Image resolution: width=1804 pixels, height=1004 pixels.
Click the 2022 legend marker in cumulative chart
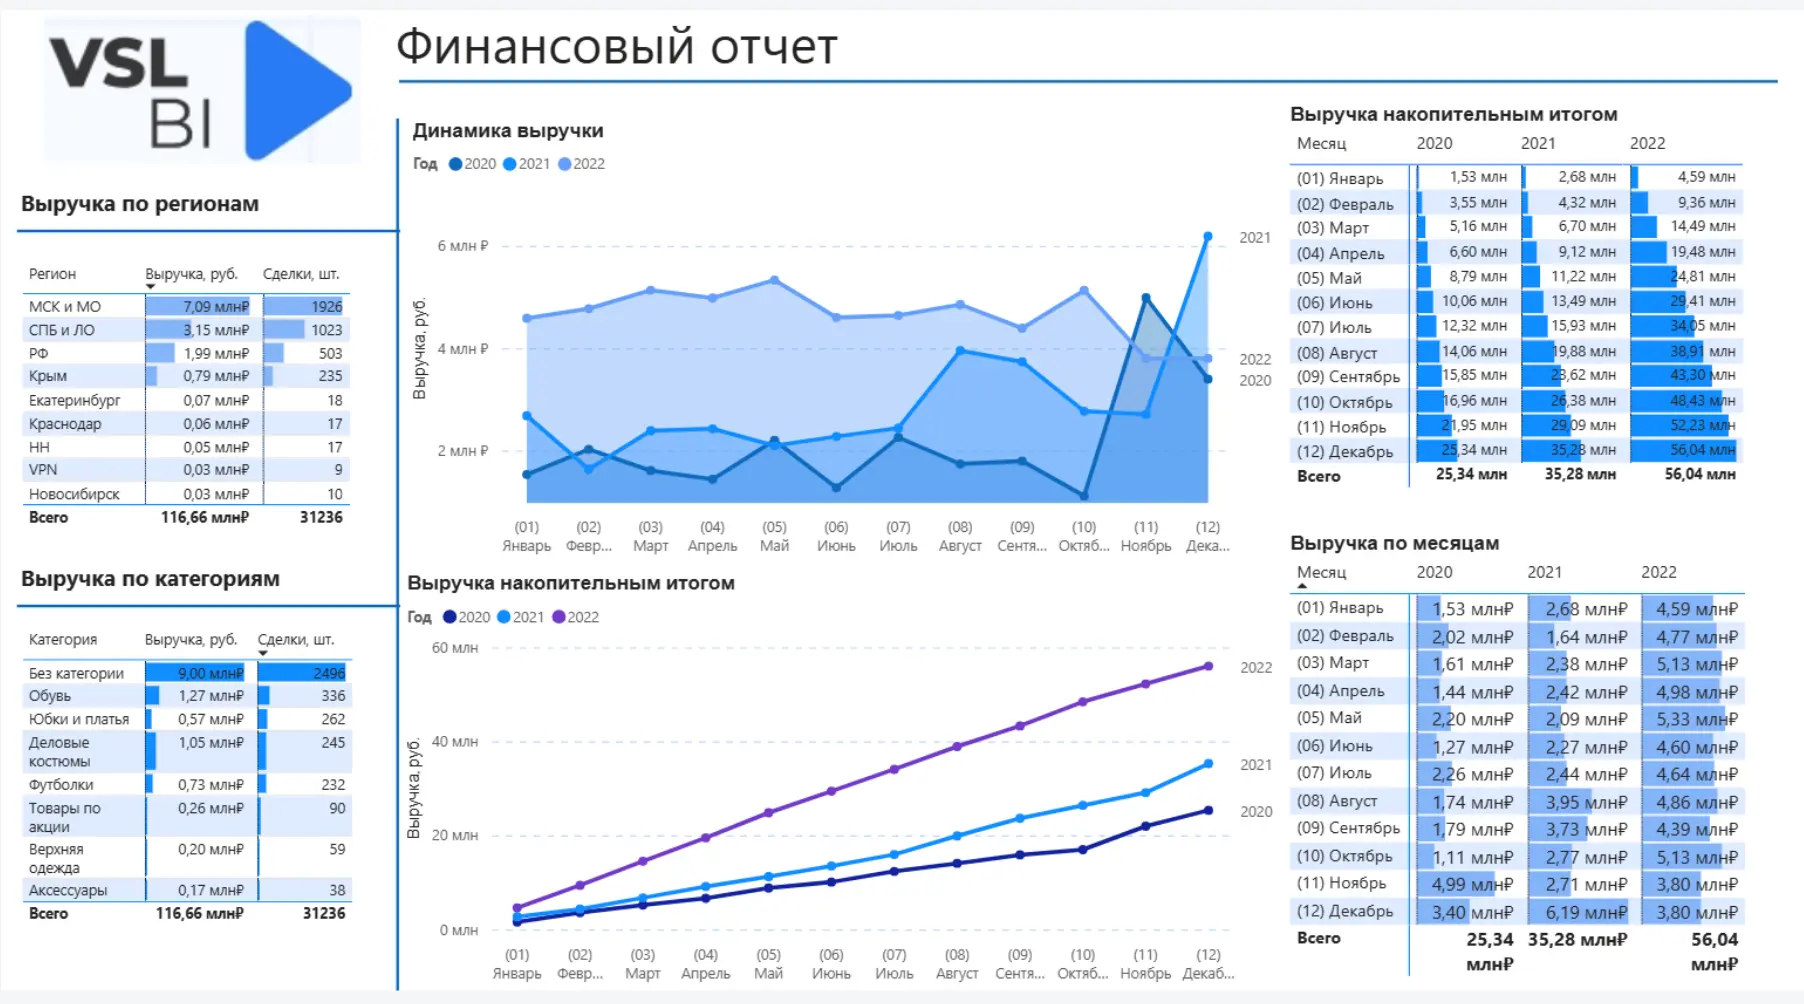[558, 617]
